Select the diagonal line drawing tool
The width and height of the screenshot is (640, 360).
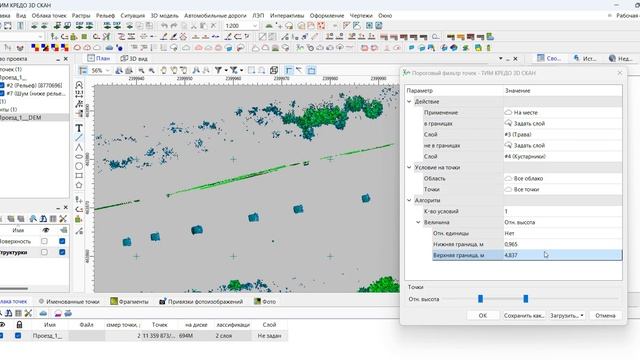click(x=79, y=138)
